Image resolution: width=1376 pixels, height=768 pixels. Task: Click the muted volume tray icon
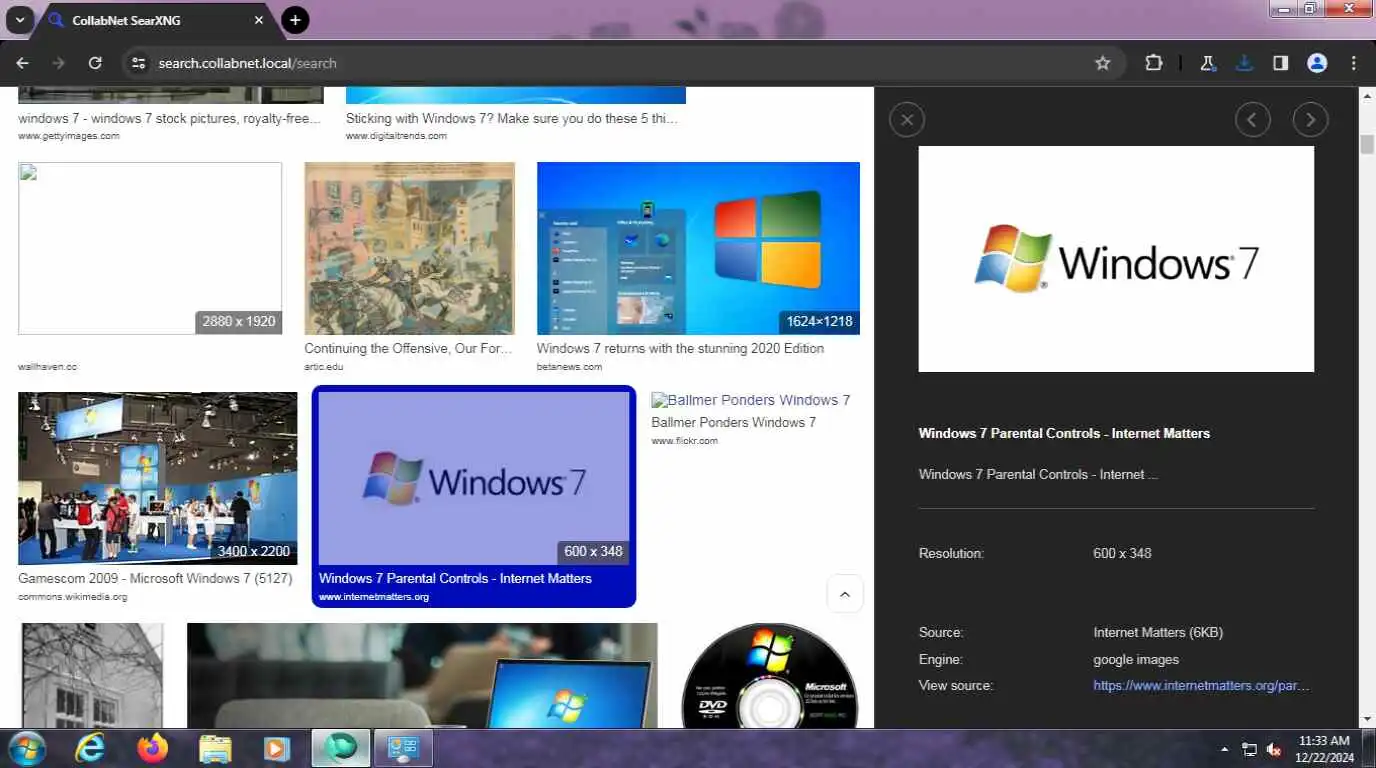[x=1274, y=749]
